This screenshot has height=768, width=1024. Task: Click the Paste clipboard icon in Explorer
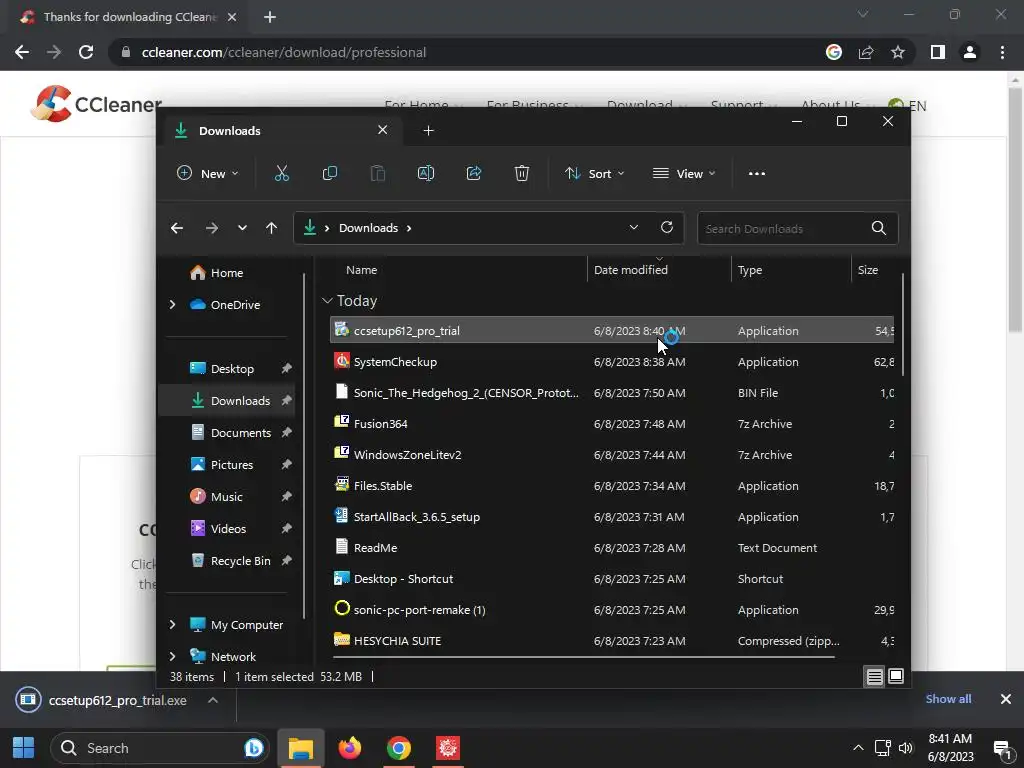click(377, 173)
